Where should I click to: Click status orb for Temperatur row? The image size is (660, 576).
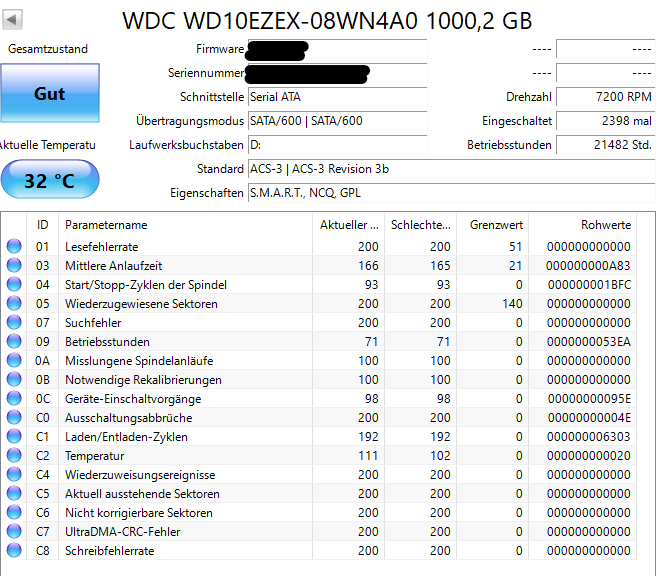14,456
